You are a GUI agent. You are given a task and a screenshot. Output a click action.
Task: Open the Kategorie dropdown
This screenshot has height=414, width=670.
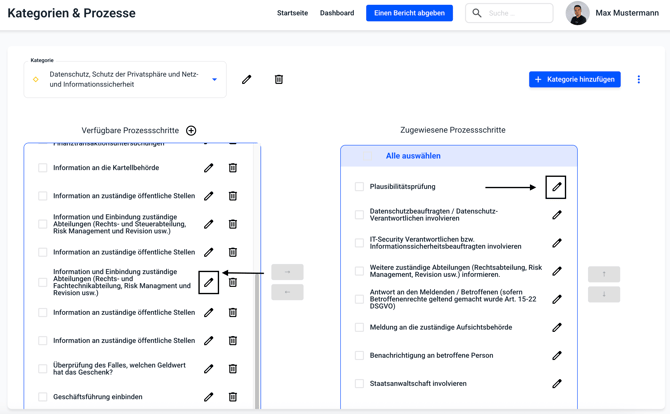pyautogui.click(x=214, y=79)
